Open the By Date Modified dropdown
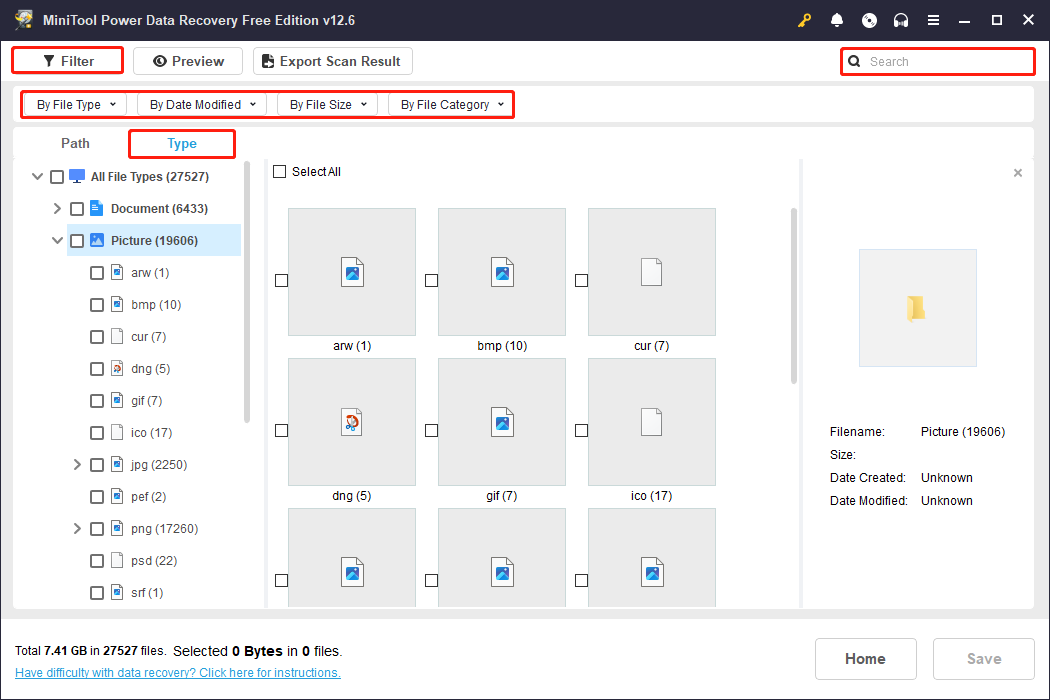This screenshot has height=700, width=1050. click(201, 104)
